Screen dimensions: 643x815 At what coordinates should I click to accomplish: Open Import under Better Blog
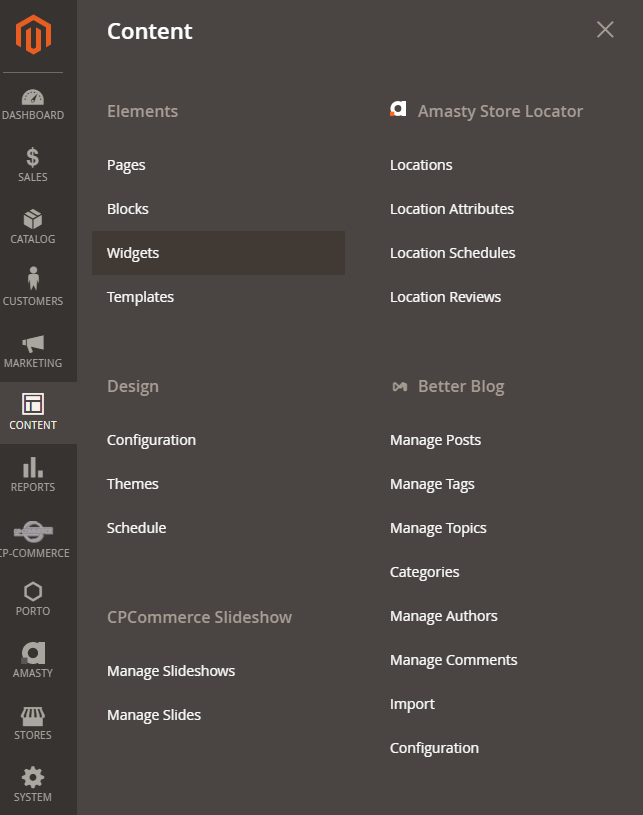(x=412, y=704)
